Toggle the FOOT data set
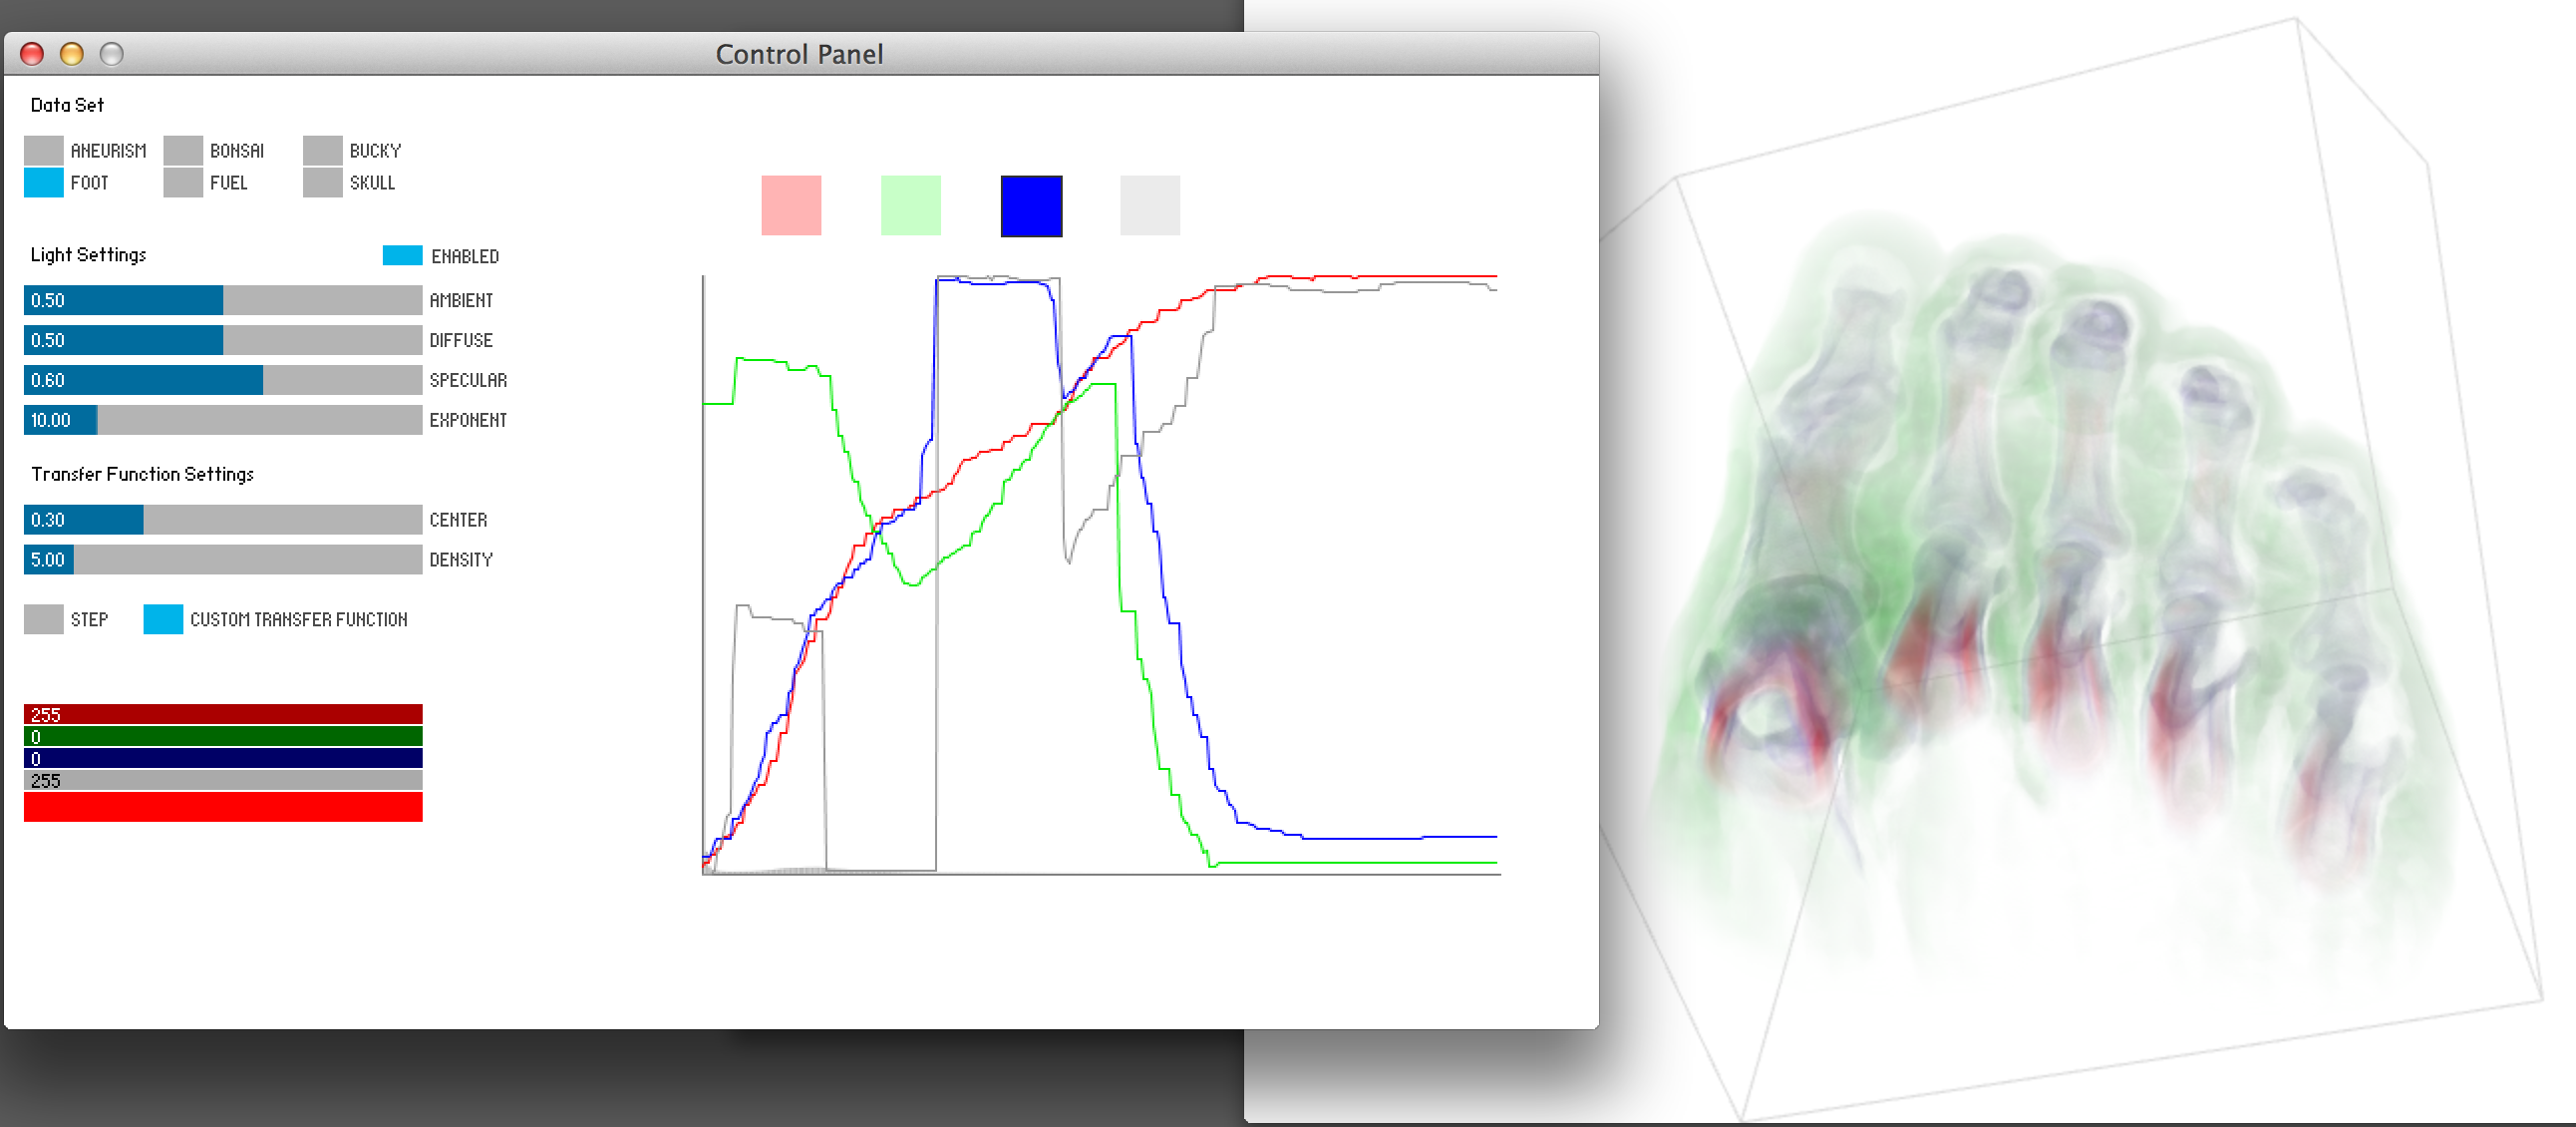This screenshot has width=2576, height=1127. 43,182
